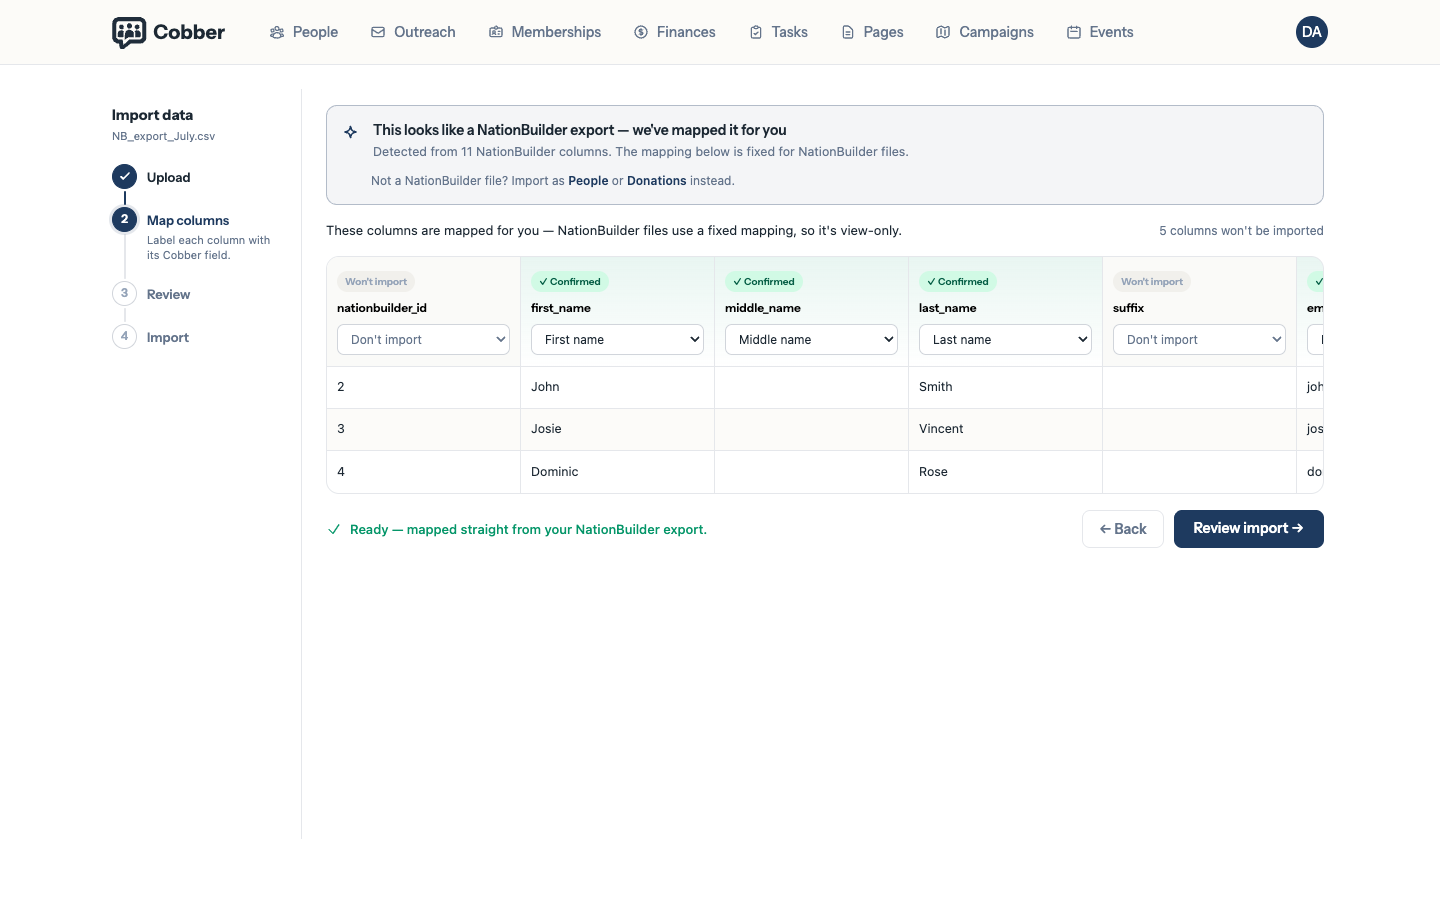Viewport: 1440px width, 900px height.
Task: Import as Donations link
Action: 657,181
